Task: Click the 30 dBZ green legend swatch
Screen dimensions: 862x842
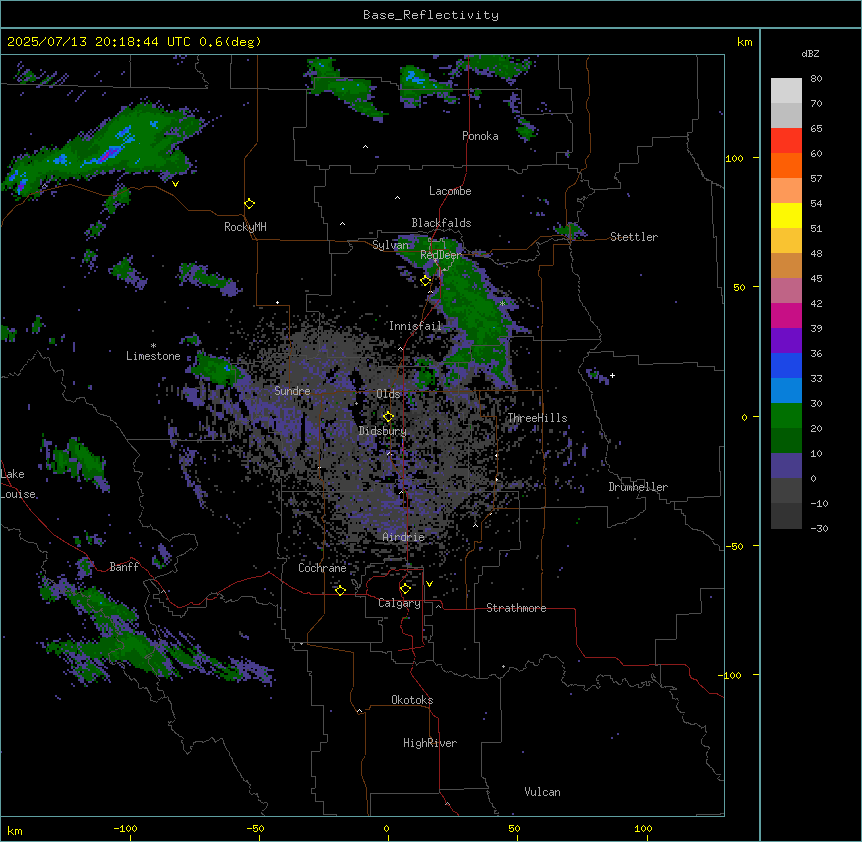Action: point(786,416)
